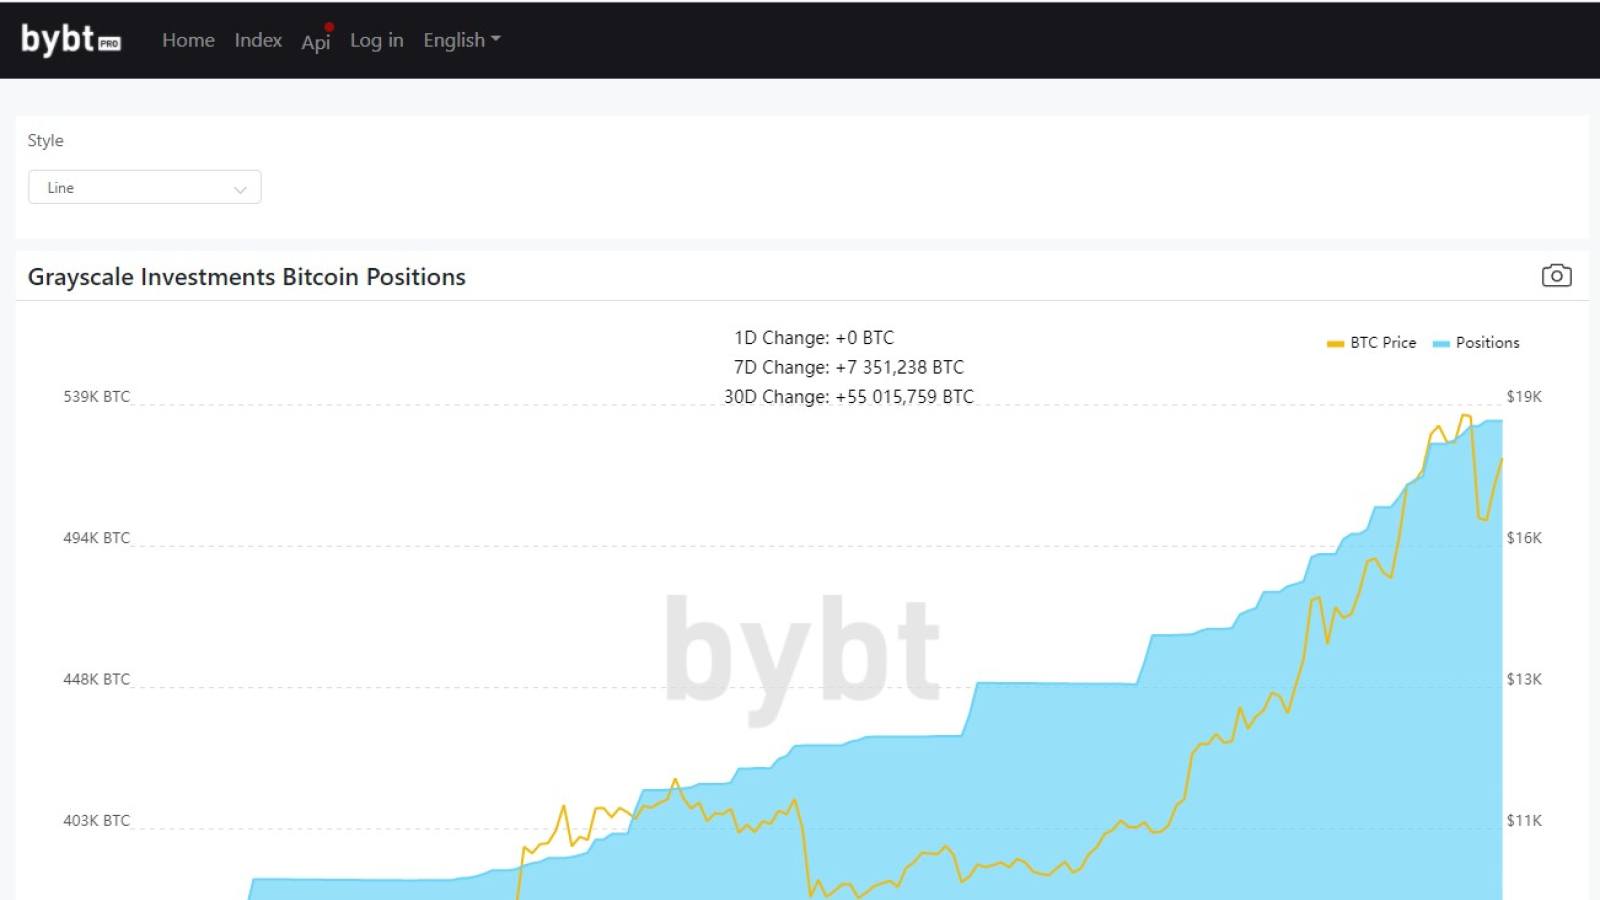Click the Style label above the dropdown
The image size is (1600, 900).
pyautogui.click(x=46, y=141)
